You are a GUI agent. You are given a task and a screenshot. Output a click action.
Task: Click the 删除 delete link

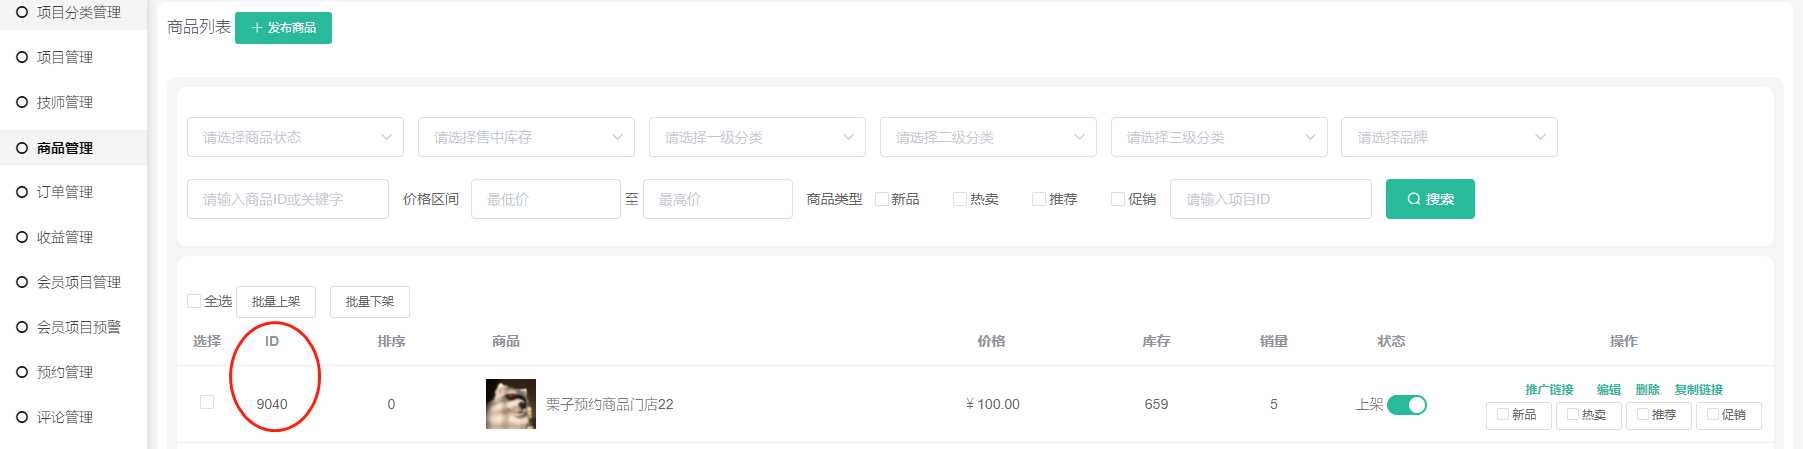(1648, 389)
